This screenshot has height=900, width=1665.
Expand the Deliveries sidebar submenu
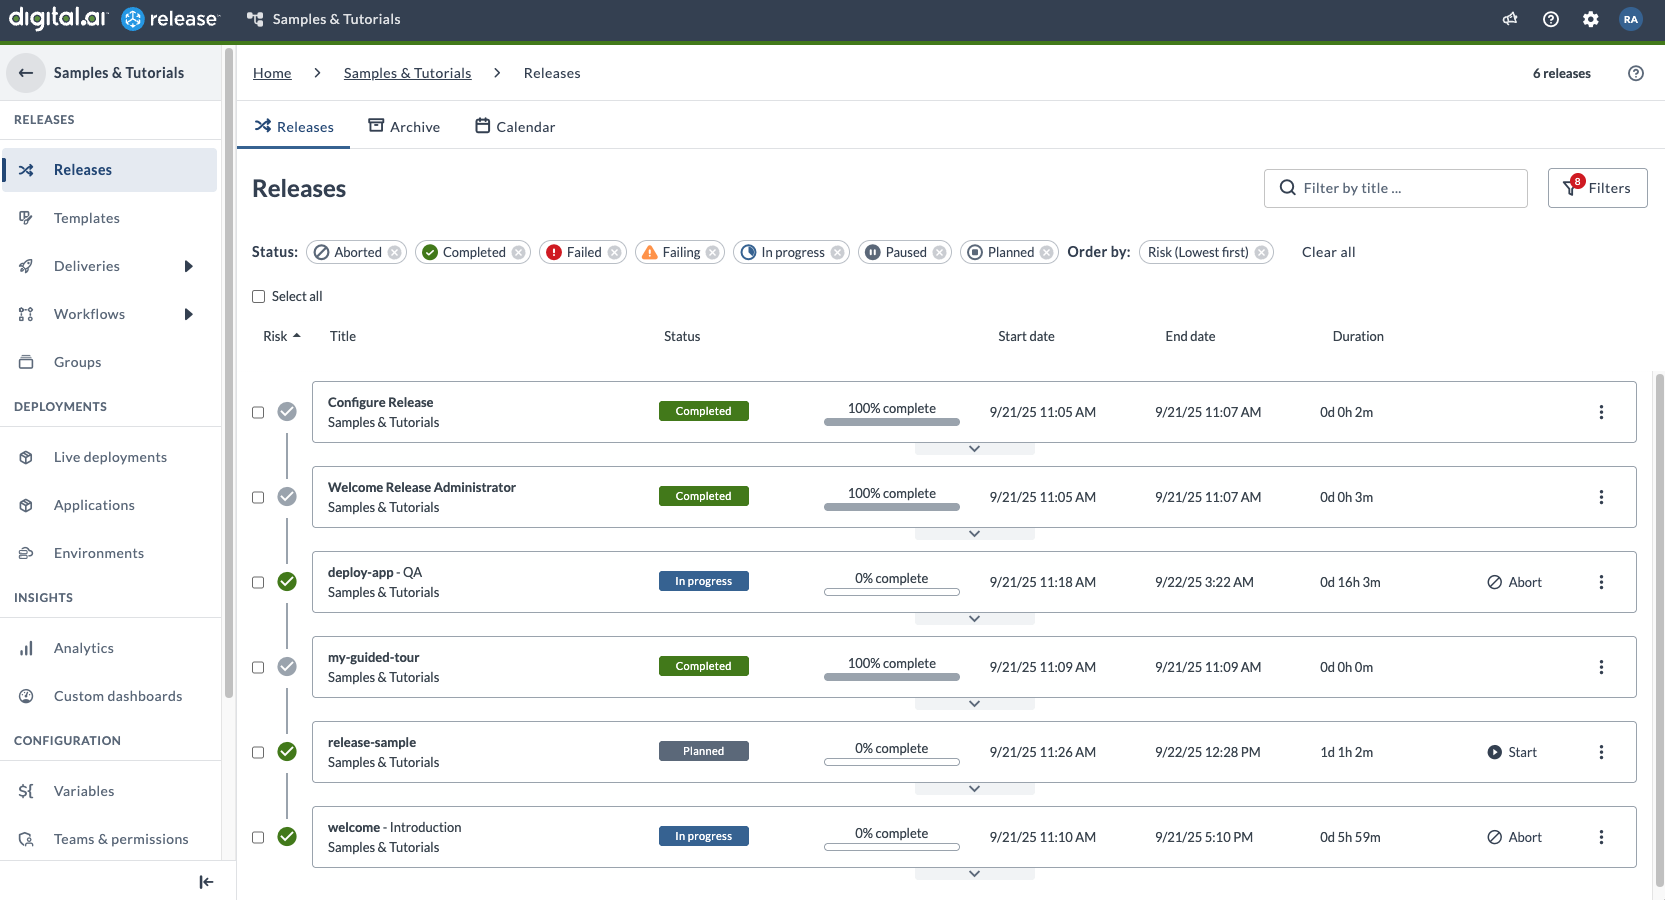click(x=188, y=266)
